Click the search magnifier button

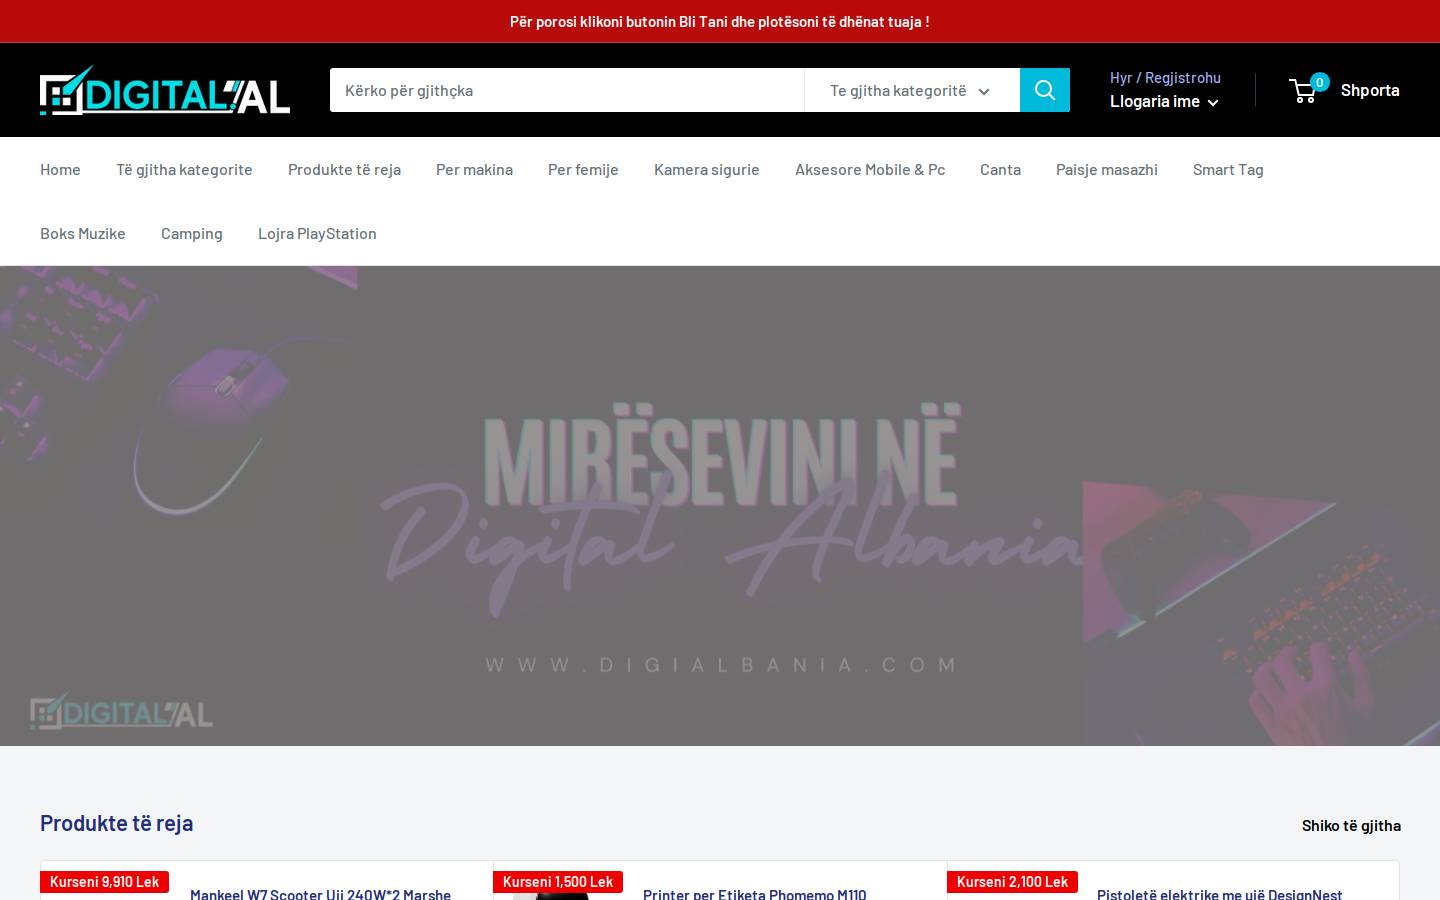[1044, 90]
